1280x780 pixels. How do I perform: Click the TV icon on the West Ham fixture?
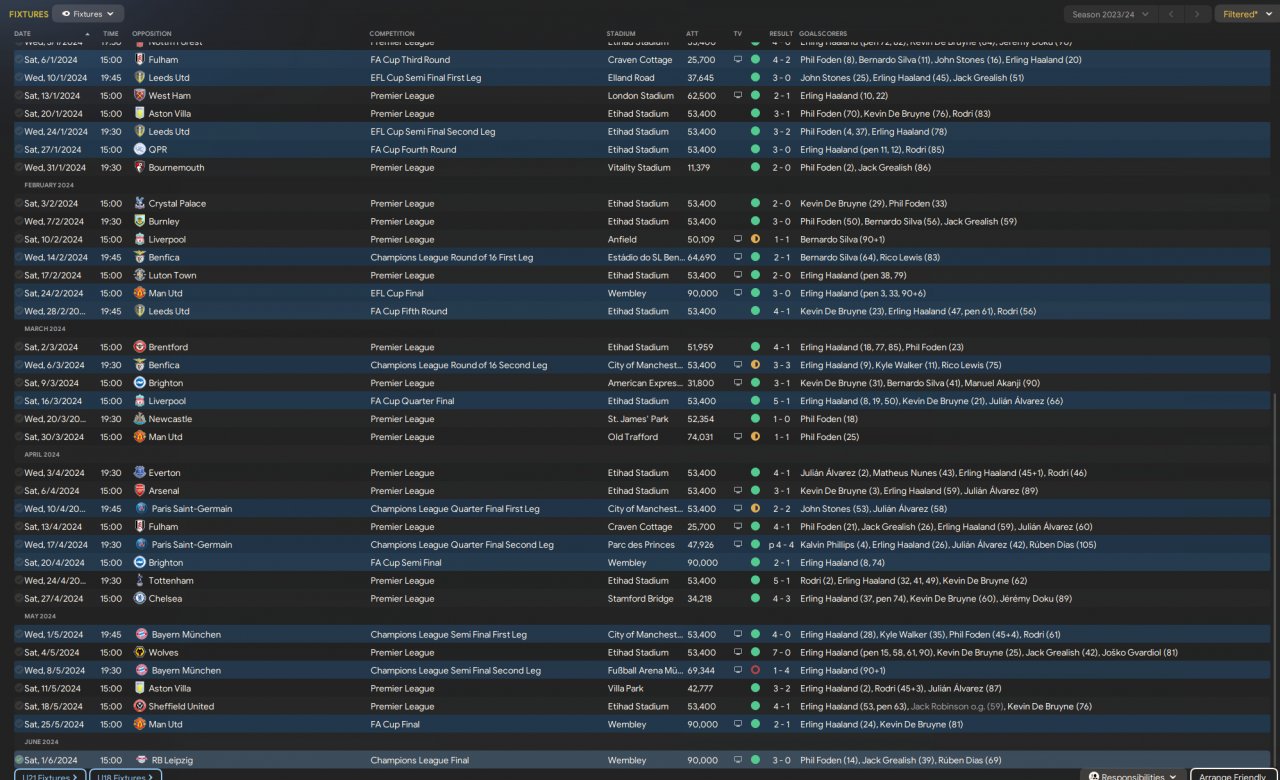pos(738,96)
